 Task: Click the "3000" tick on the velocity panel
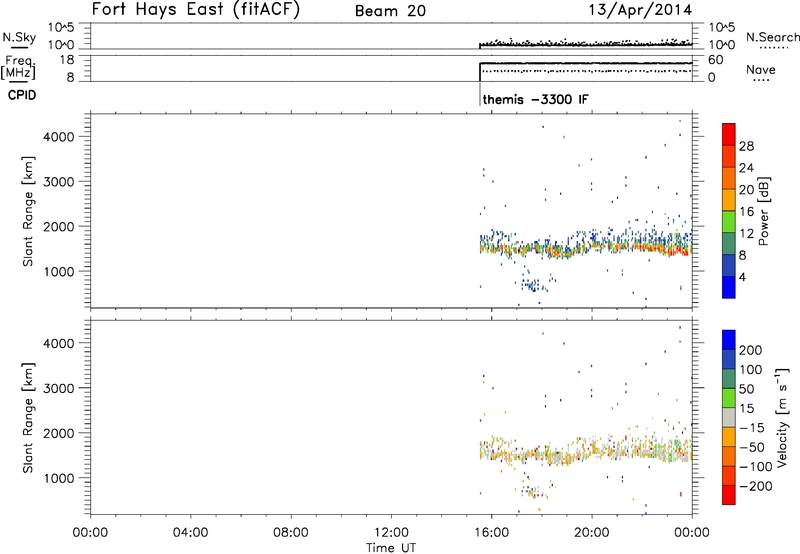(x=58, y=388)
